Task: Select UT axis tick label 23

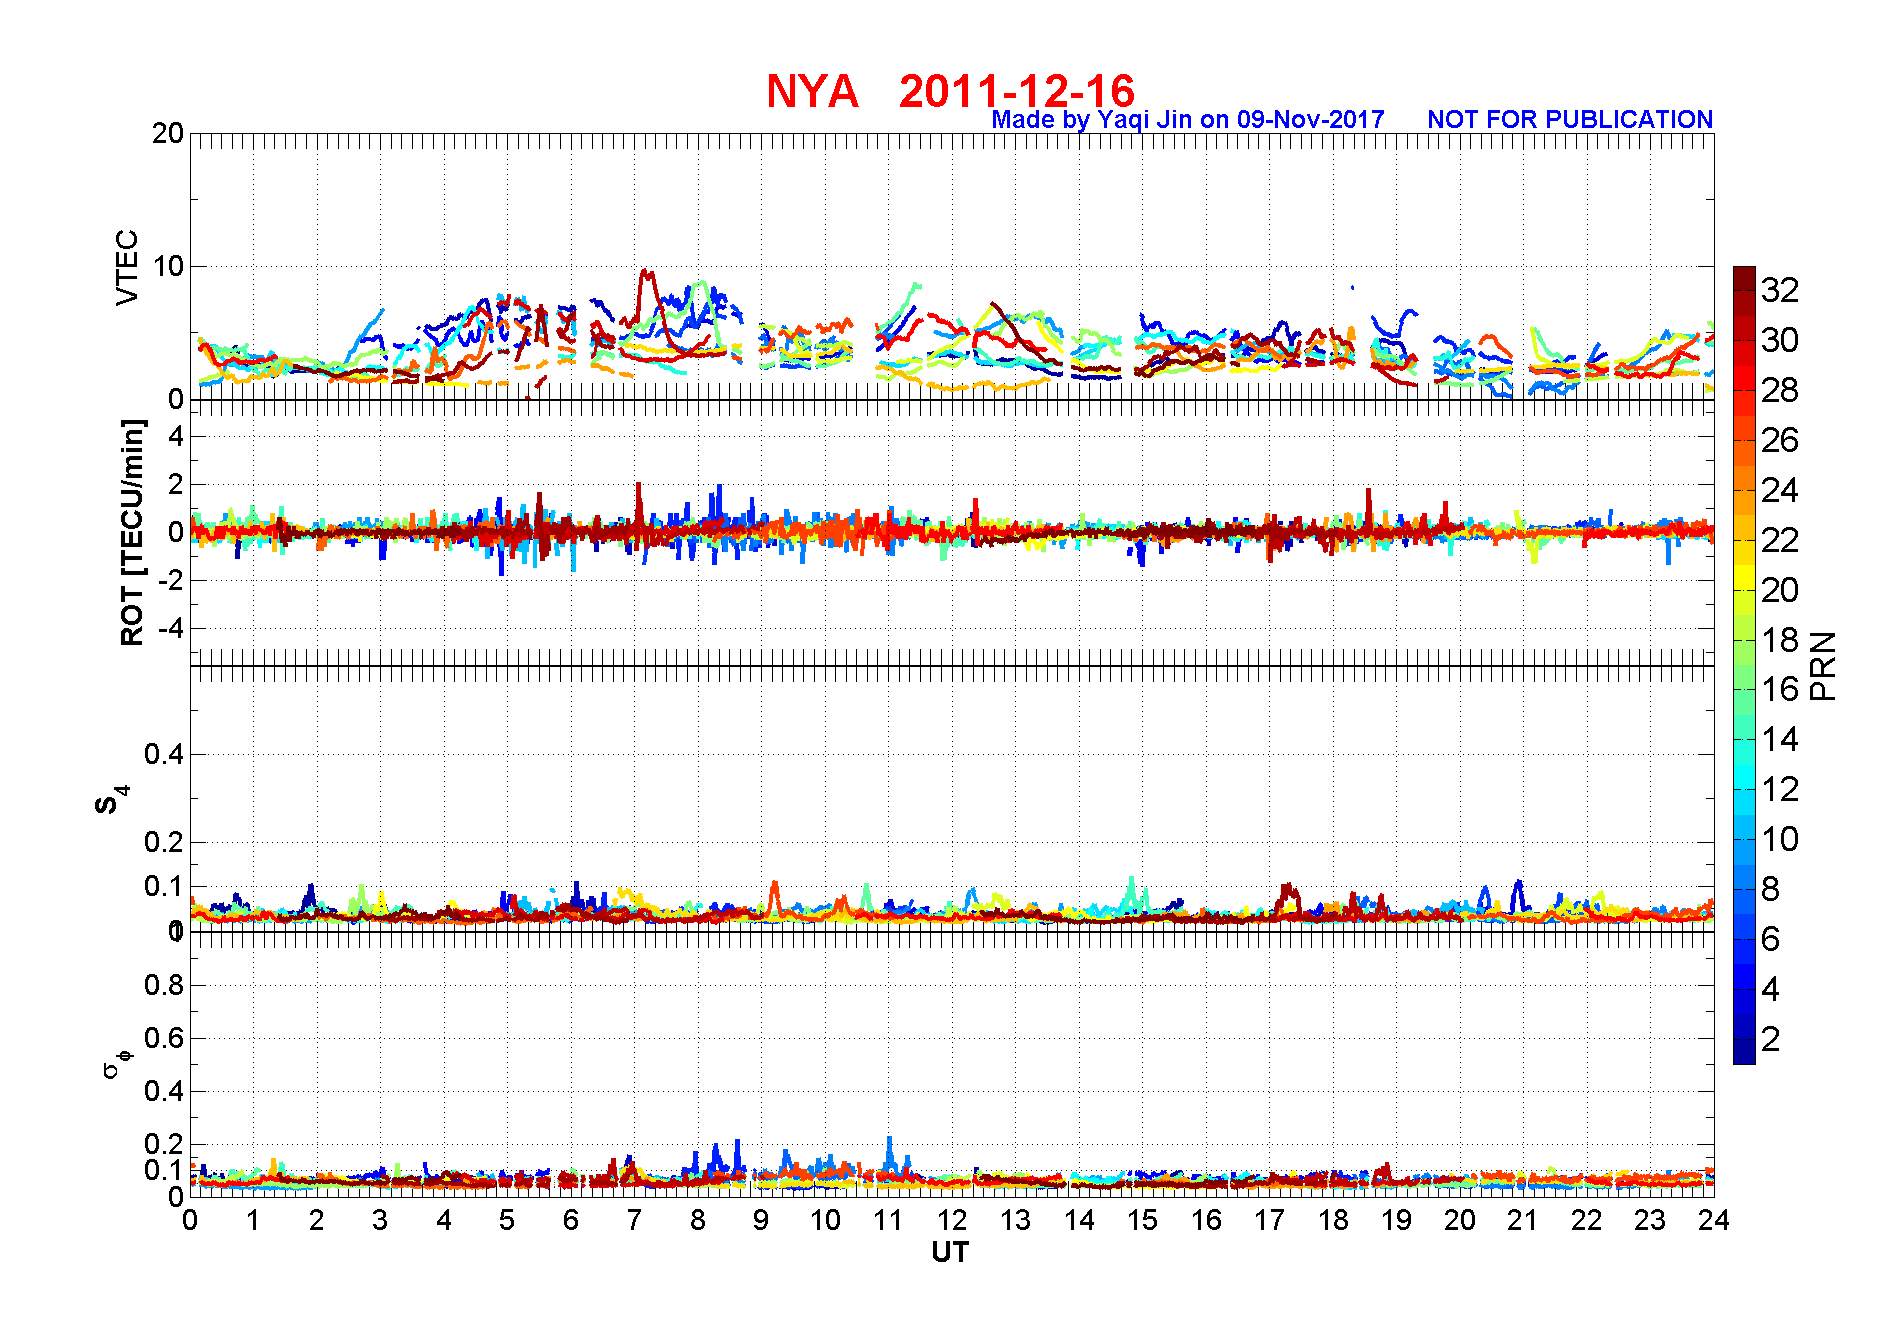Action: pos(1650,1220)
